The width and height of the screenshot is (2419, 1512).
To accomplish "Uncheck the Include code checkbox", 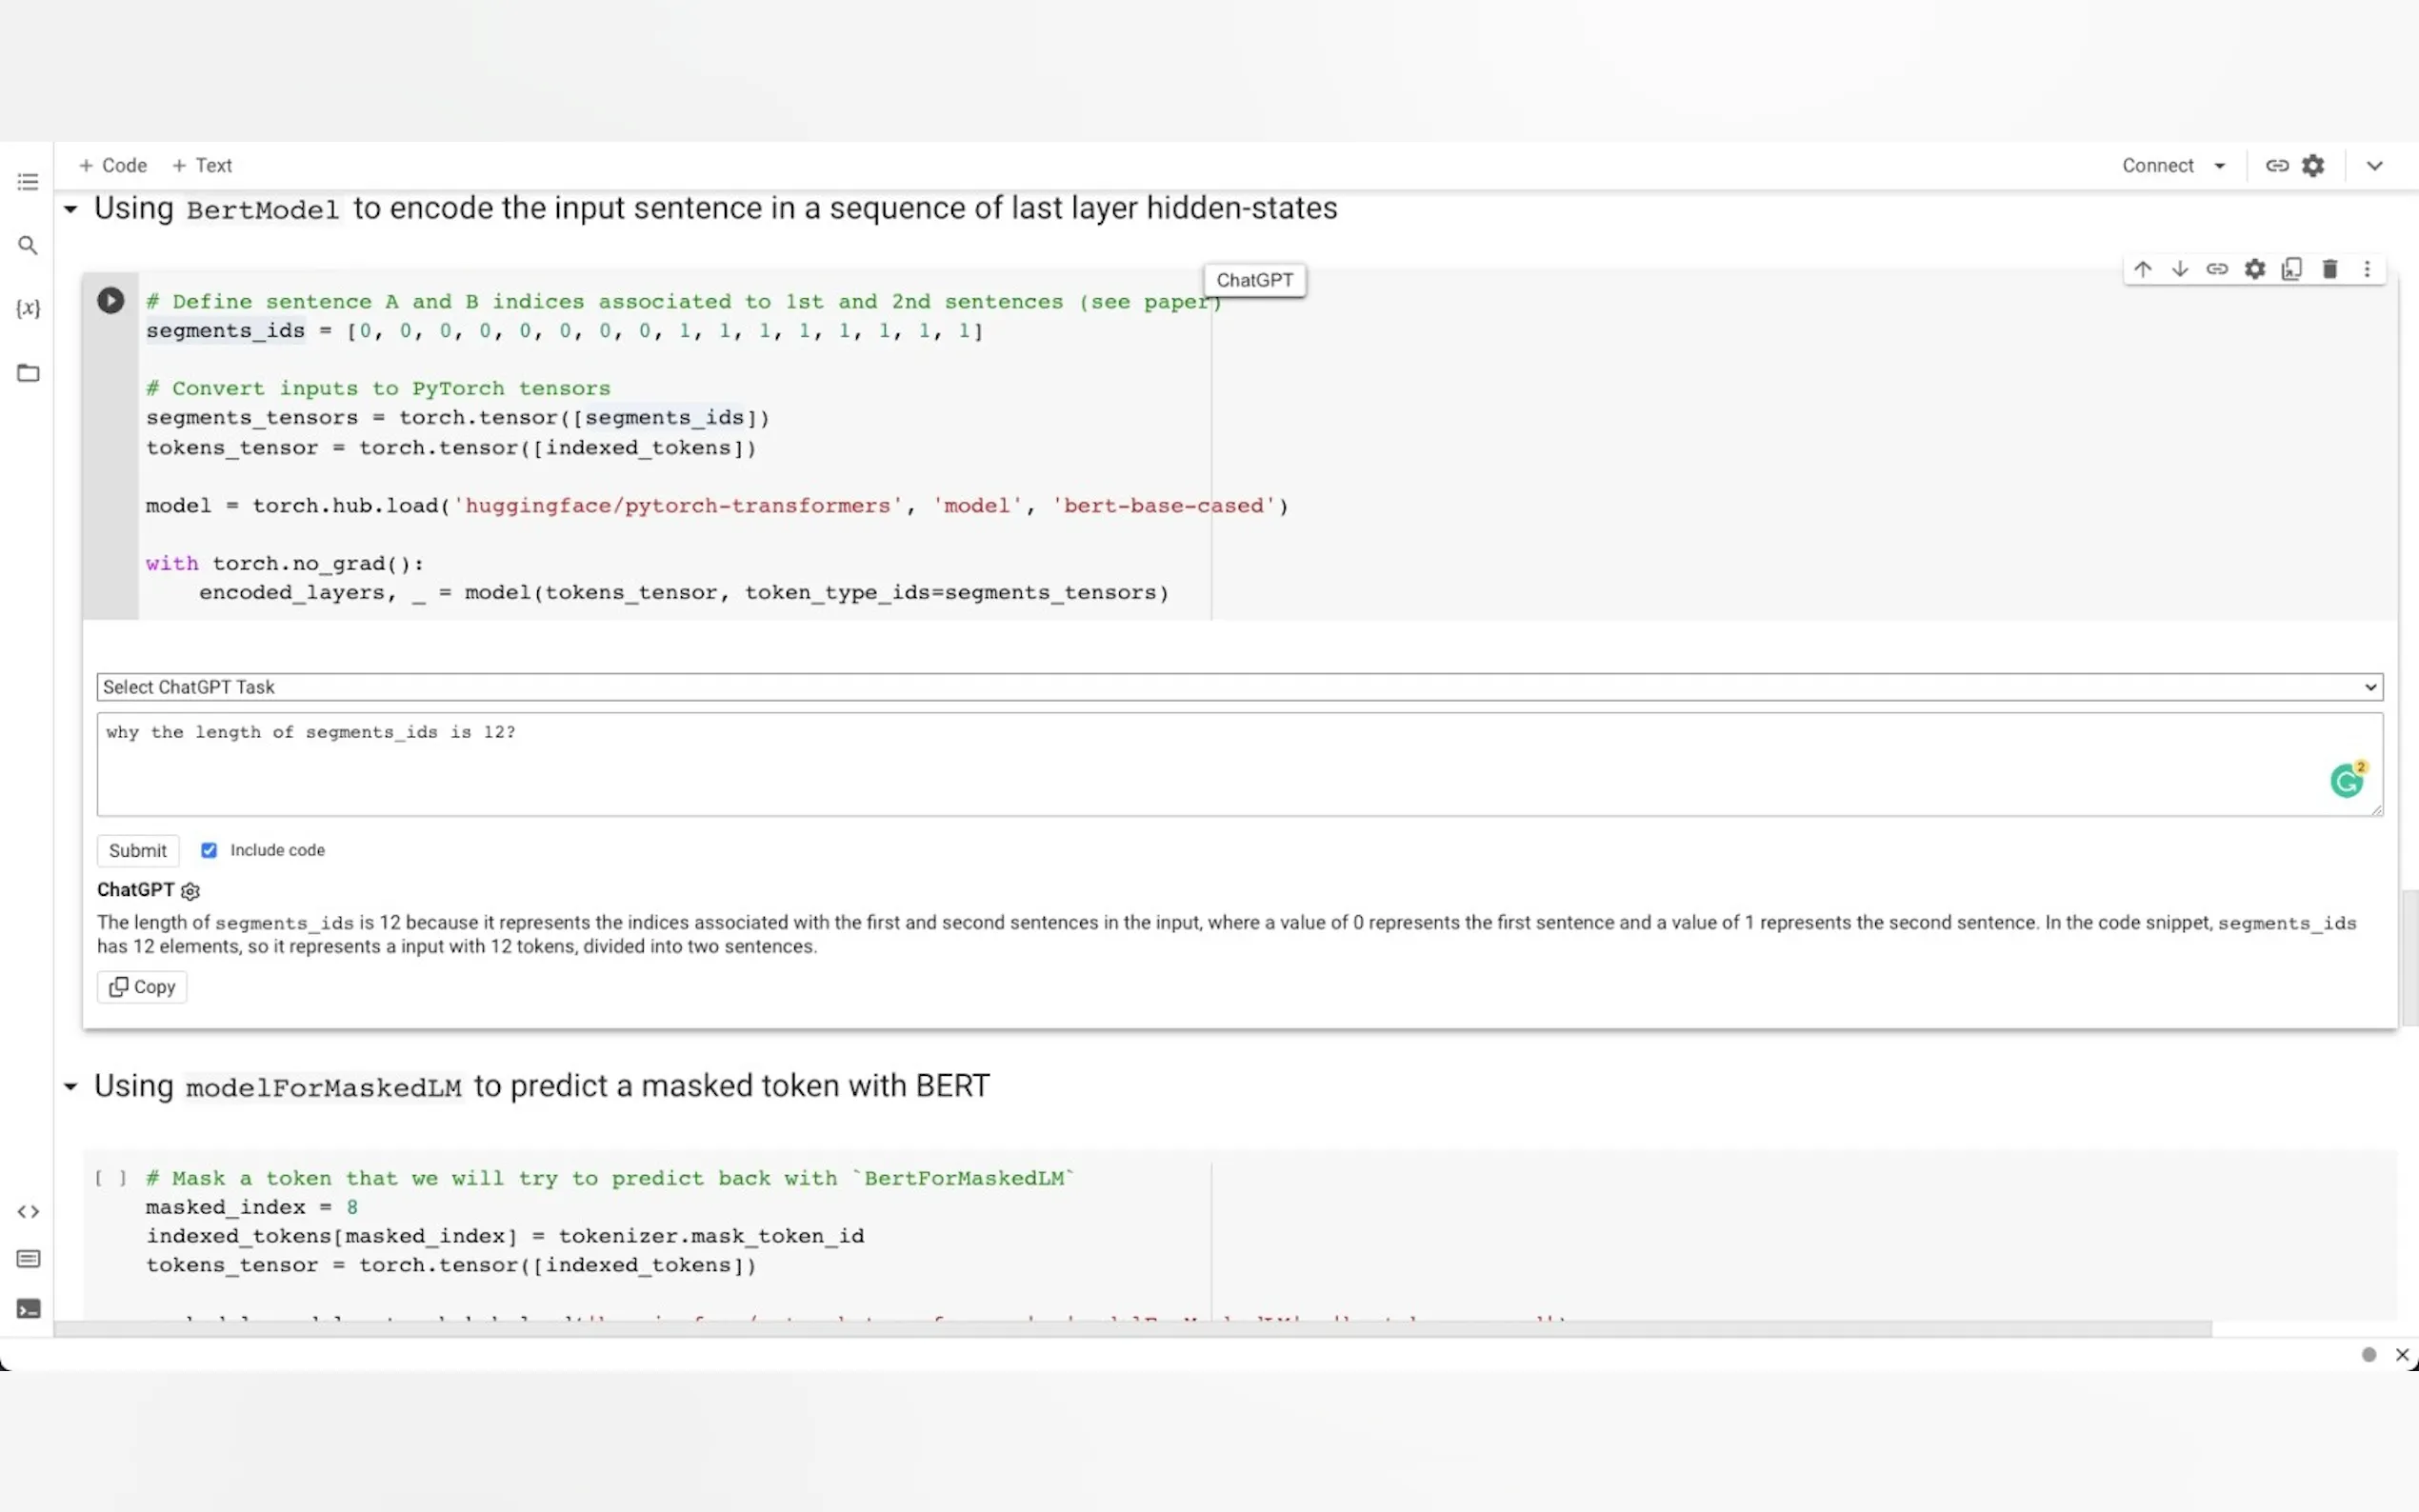I will tap(209, 850).
